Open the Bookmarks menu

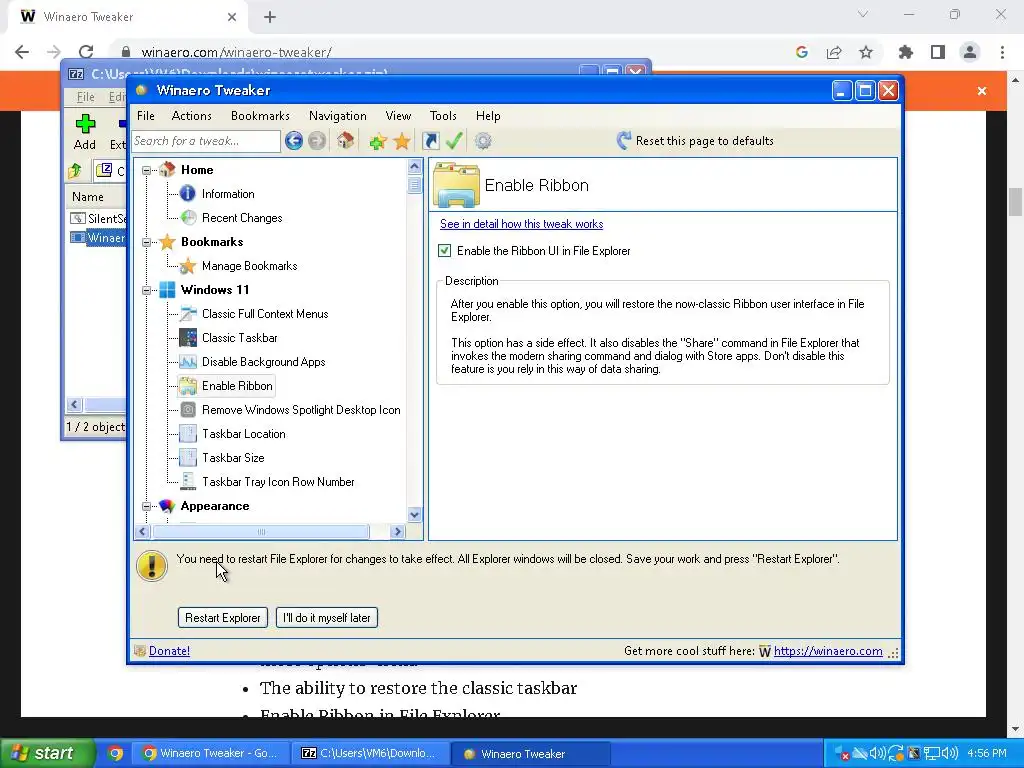click(260, 116)
